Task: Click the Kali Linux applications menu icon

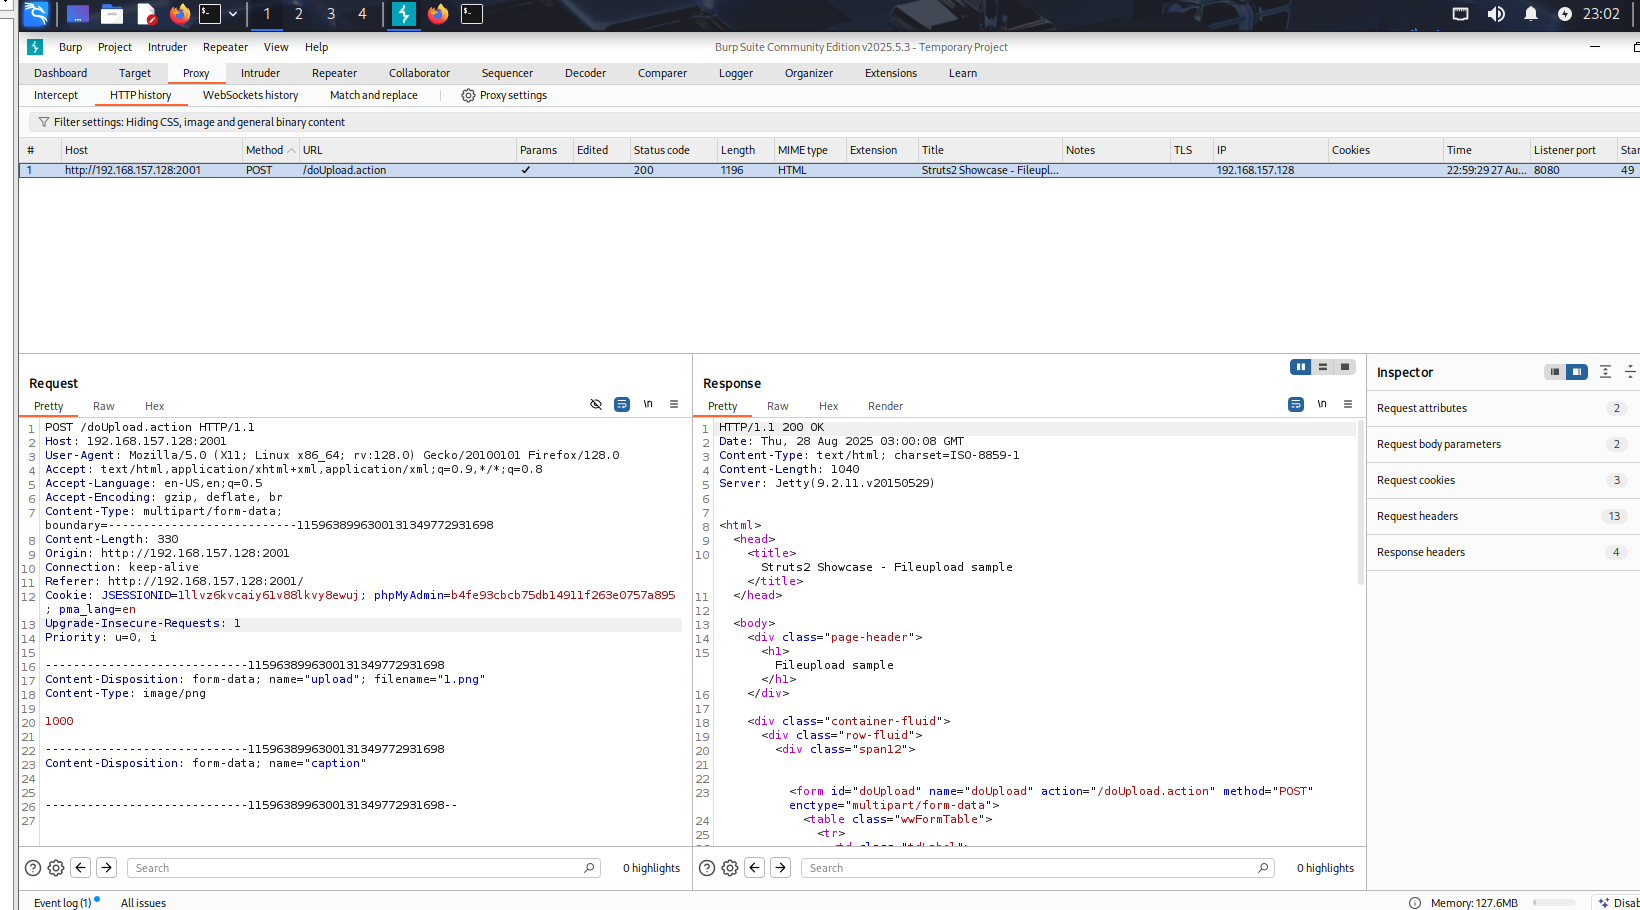Action: 35,14
